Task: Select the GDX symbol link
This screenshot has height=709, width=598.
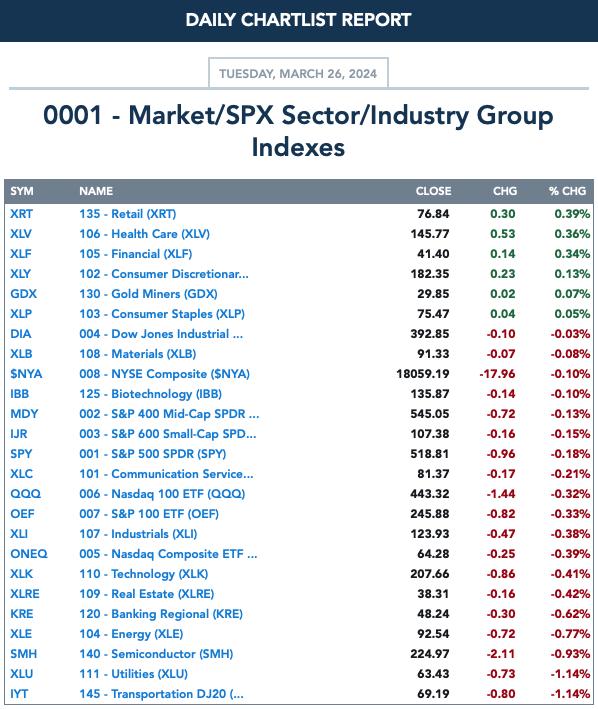Action: tap(24, 294)
